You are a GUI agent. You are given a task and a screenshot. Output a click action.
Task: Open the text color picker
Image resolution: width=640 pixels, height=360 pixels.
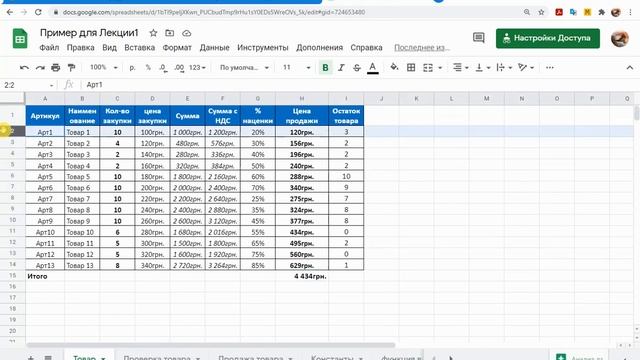(372, 68)
